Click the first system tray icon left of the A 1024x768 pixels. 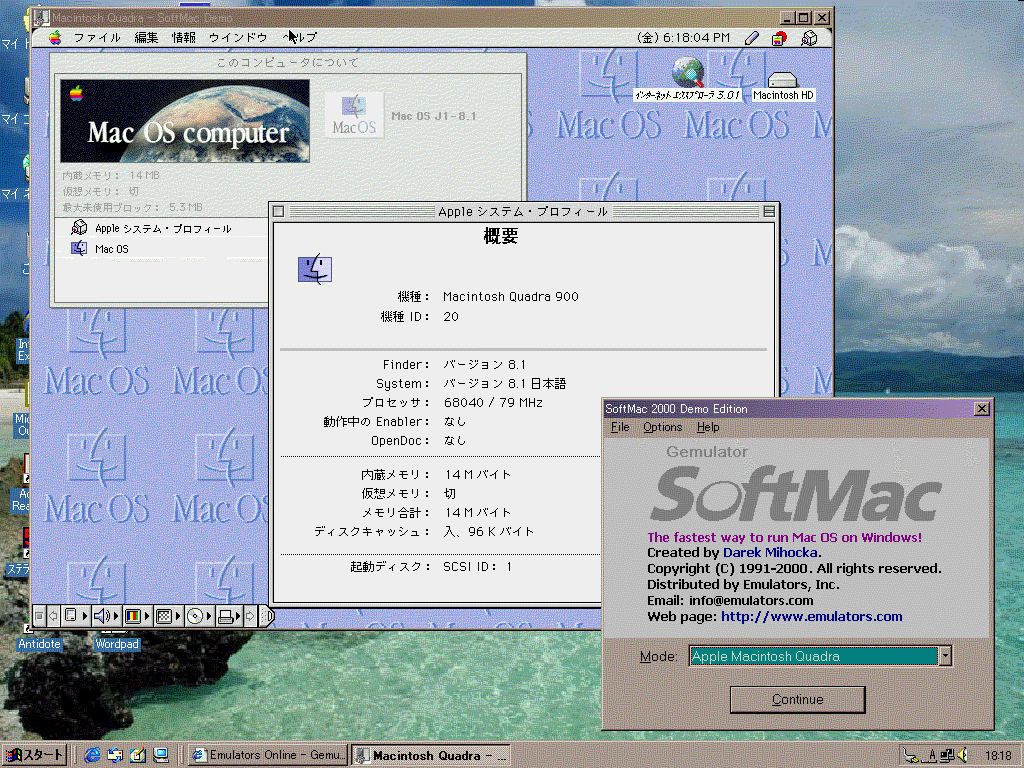pos(910,756)
